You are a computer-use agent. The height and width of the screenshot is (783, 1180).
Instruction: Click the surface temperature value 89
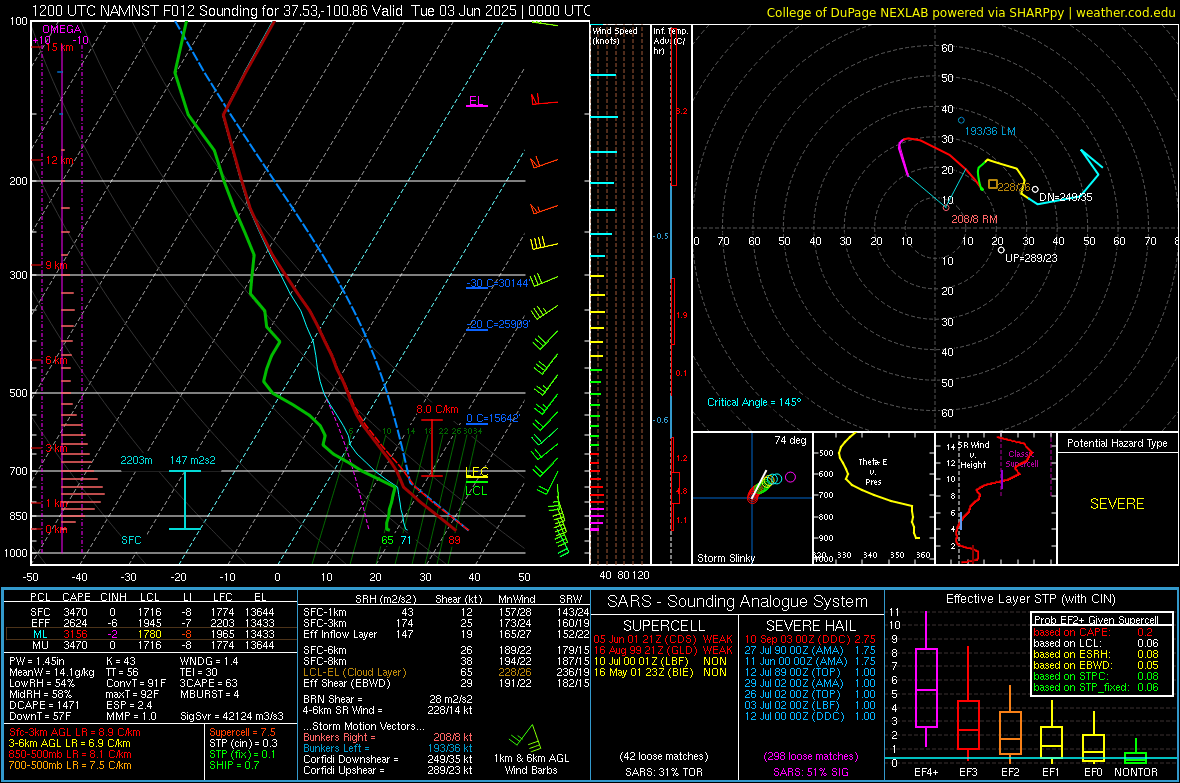(454, 540)
